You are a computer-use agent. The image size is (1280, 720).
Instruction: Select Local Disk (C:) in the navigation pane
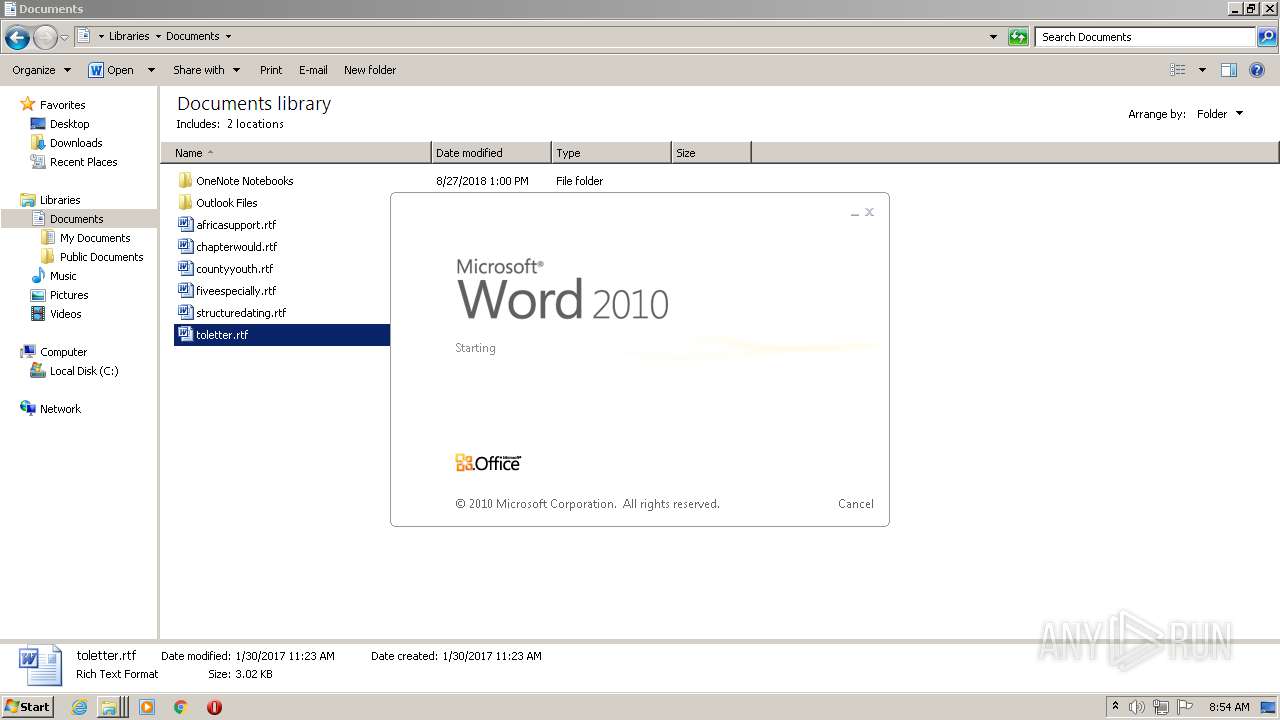tap(84, 371)
